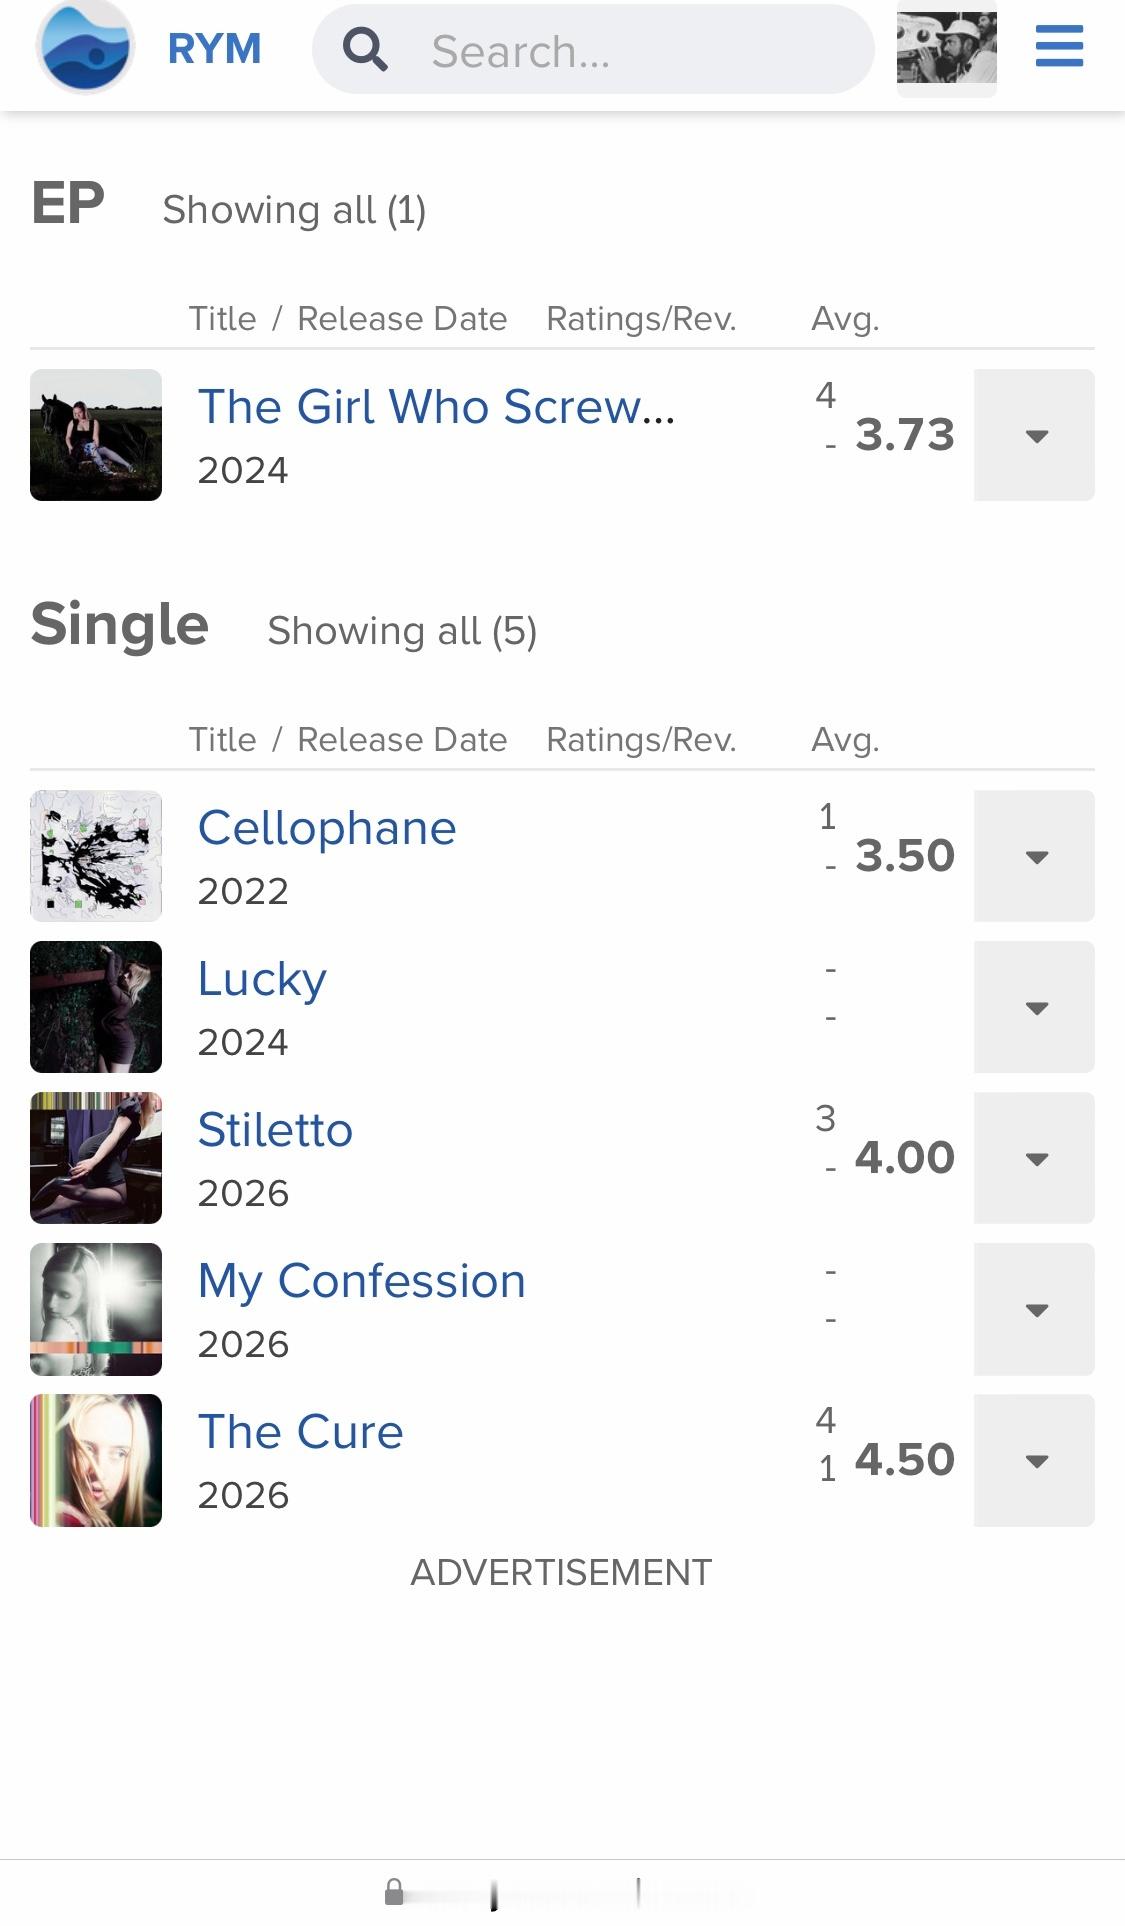Open the My Confession single link

[362, 1281]
